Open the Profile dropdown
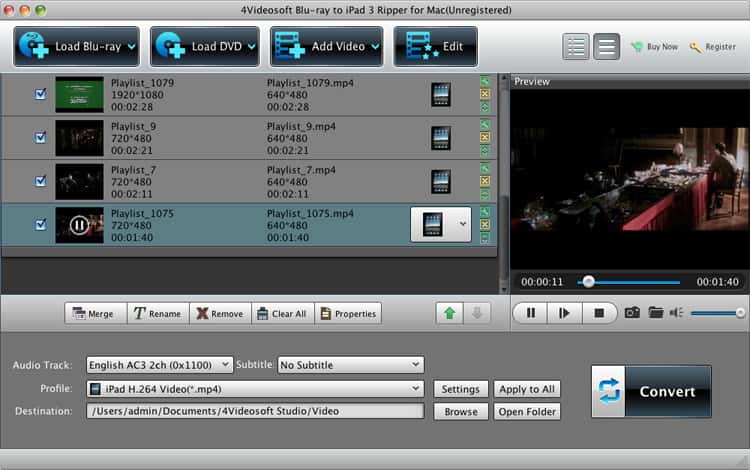Image resolution: width=750 pixels, height=470 pixels. 255,389
